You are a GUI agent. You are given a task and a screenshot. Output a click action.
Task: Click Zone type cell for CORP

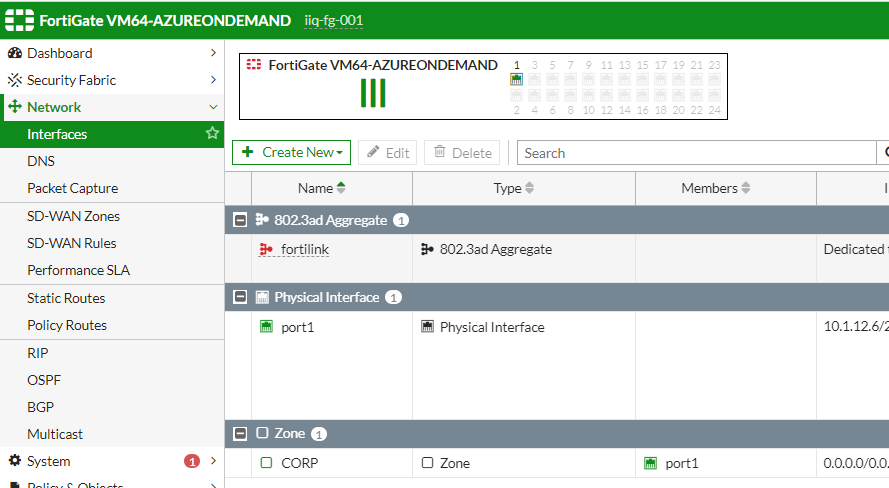pyautogui.click(x=524, y=463)
